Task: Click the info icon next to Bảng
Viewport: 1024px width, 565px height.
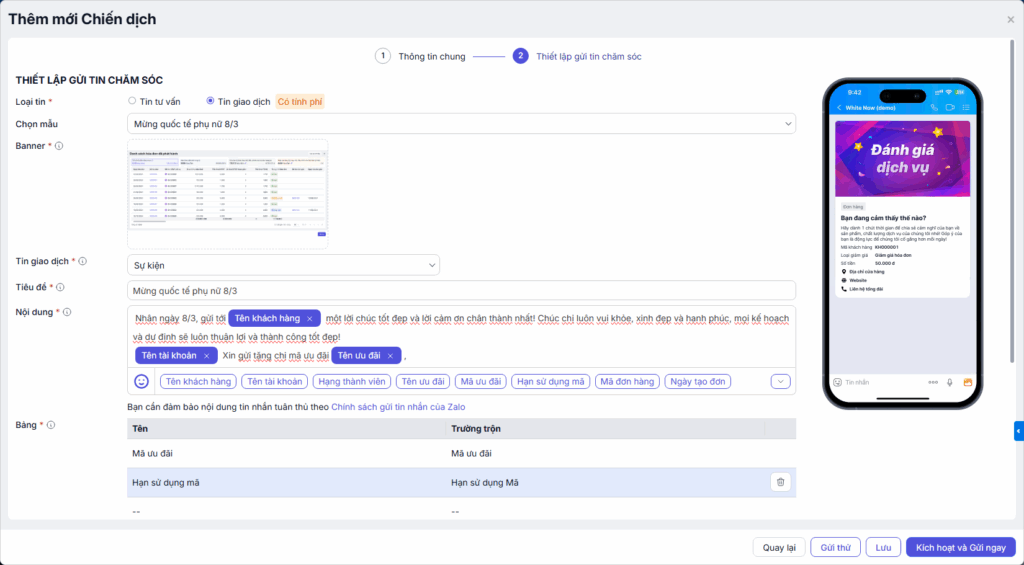Action: pyautogui.click(x=51, y=425)
